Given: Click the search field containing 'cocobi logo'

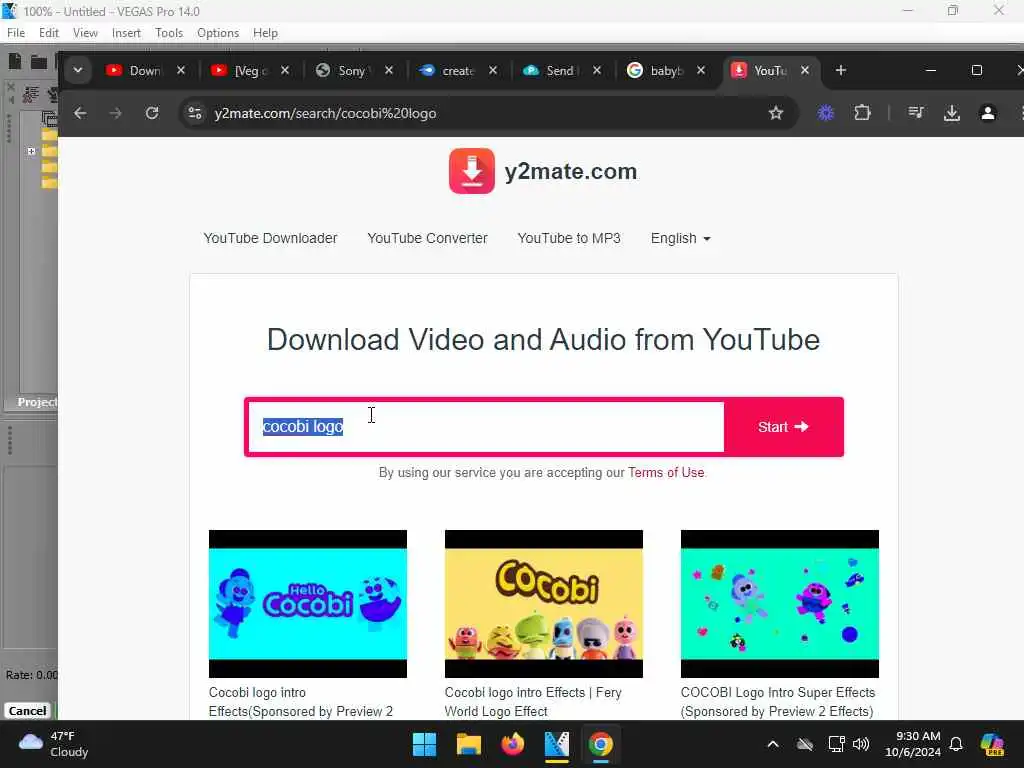Looking at the screenshot, I should (486, 426).
